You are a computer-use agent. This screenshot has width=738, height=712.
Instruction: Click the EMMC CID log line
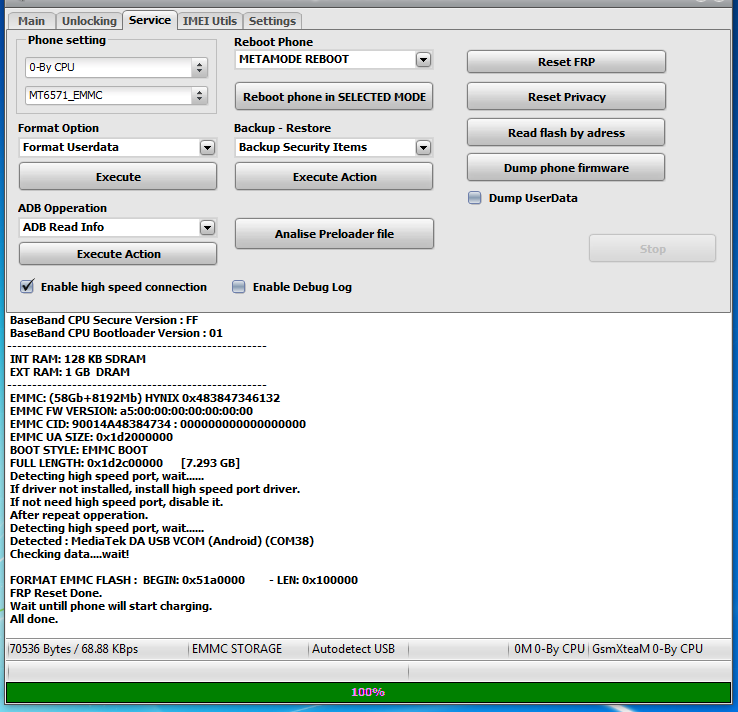point(158,424)
